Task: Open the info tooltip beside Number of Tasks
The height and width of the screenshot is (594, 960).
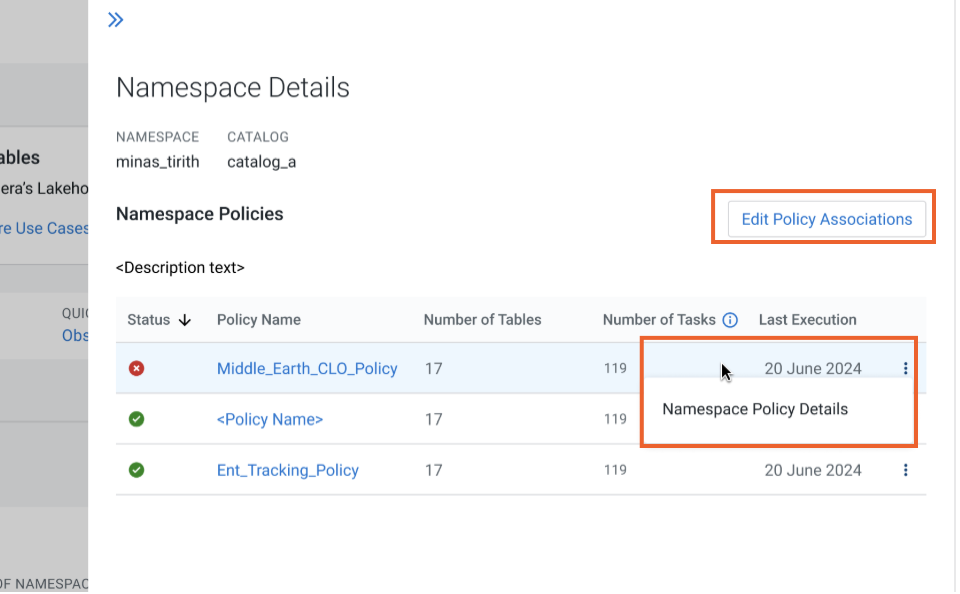Action: tap(731, 319)
